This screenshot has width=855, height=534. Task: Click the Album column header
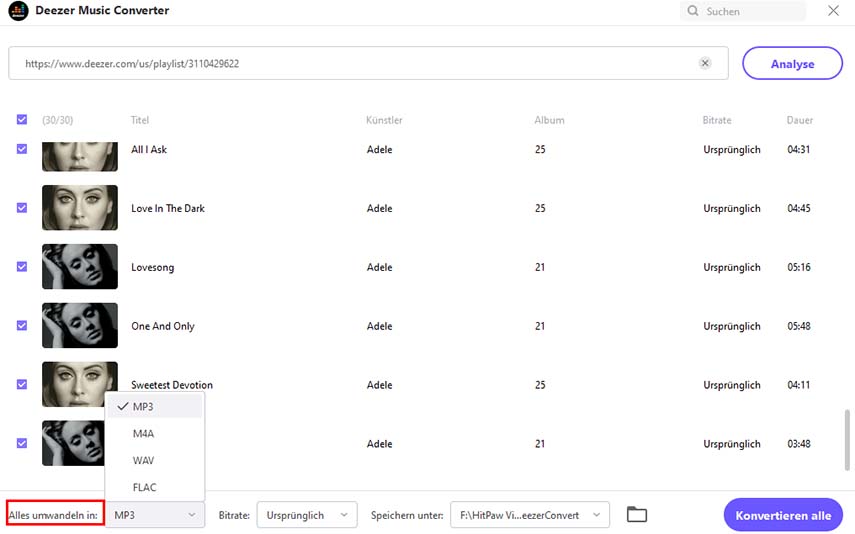(549, 120)
